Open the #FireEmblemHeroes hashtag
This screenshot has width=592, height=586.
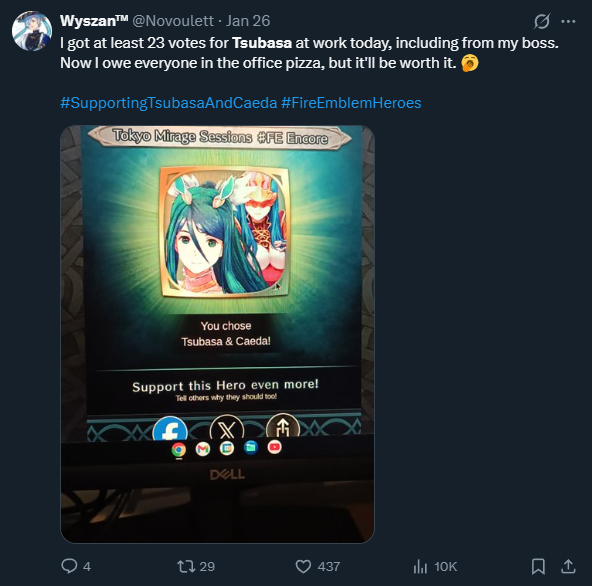tap(351, 103)
